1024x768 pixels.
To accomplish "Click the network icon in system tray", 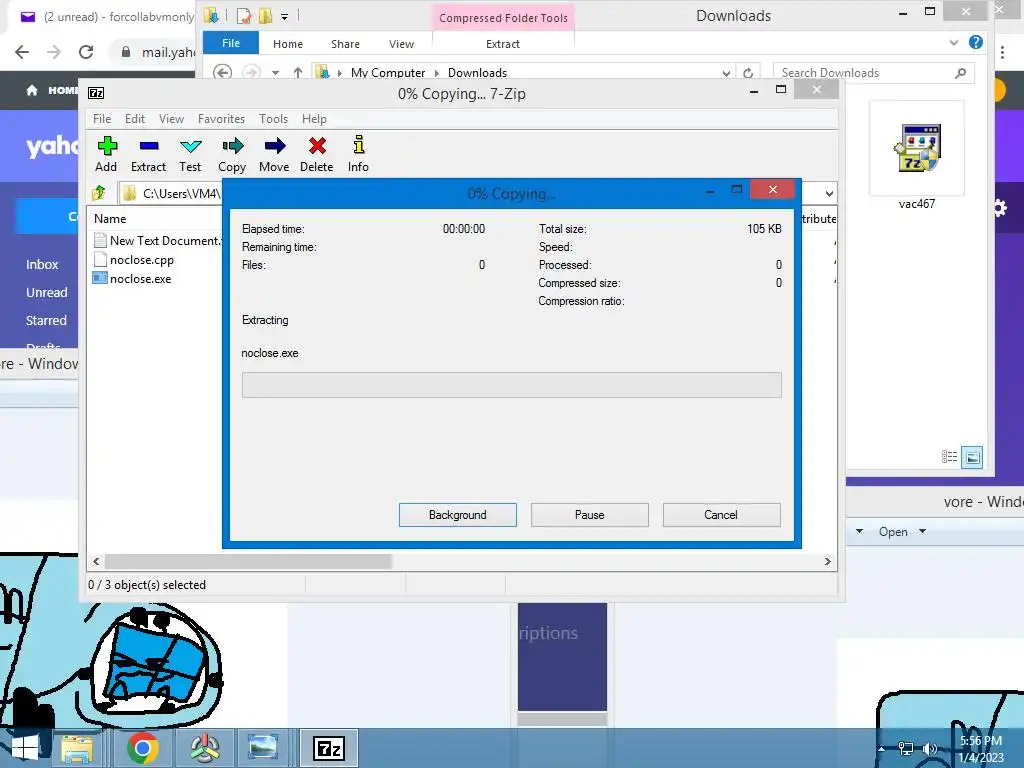I will (906, 748).
